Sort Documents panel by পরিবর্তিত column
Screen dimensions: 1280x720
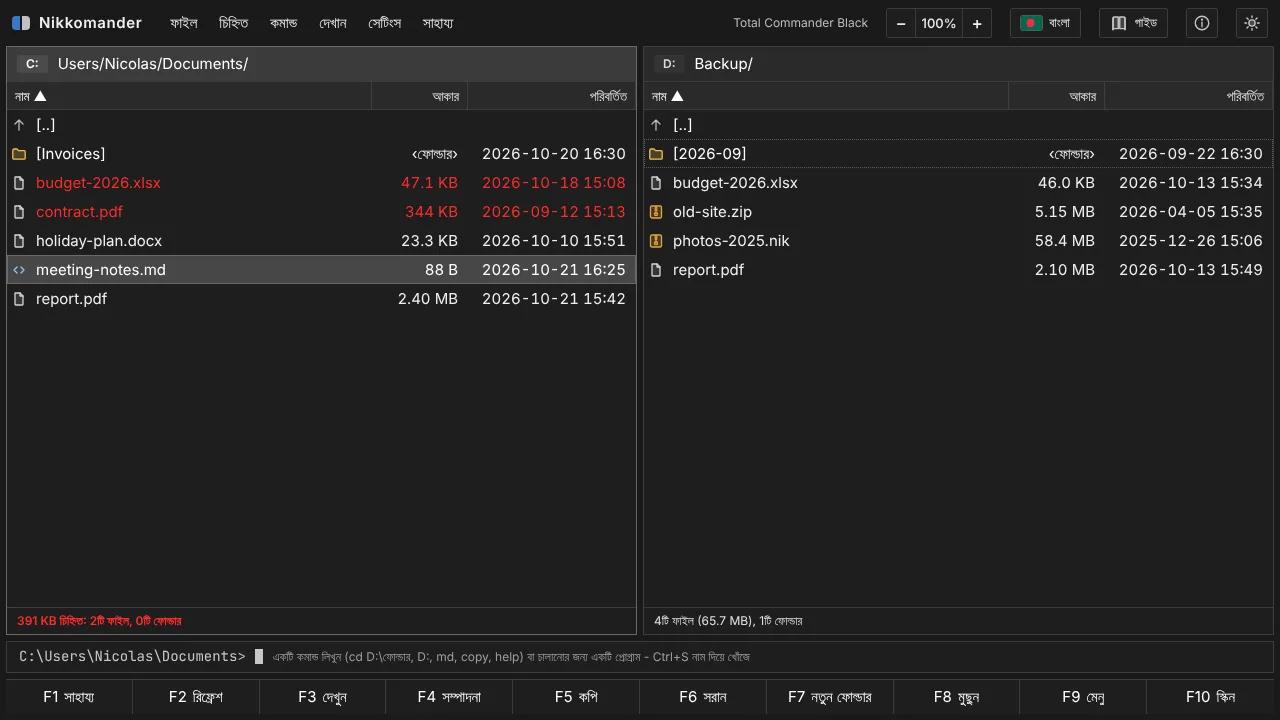pyautogui.click(x=552, y=96)
